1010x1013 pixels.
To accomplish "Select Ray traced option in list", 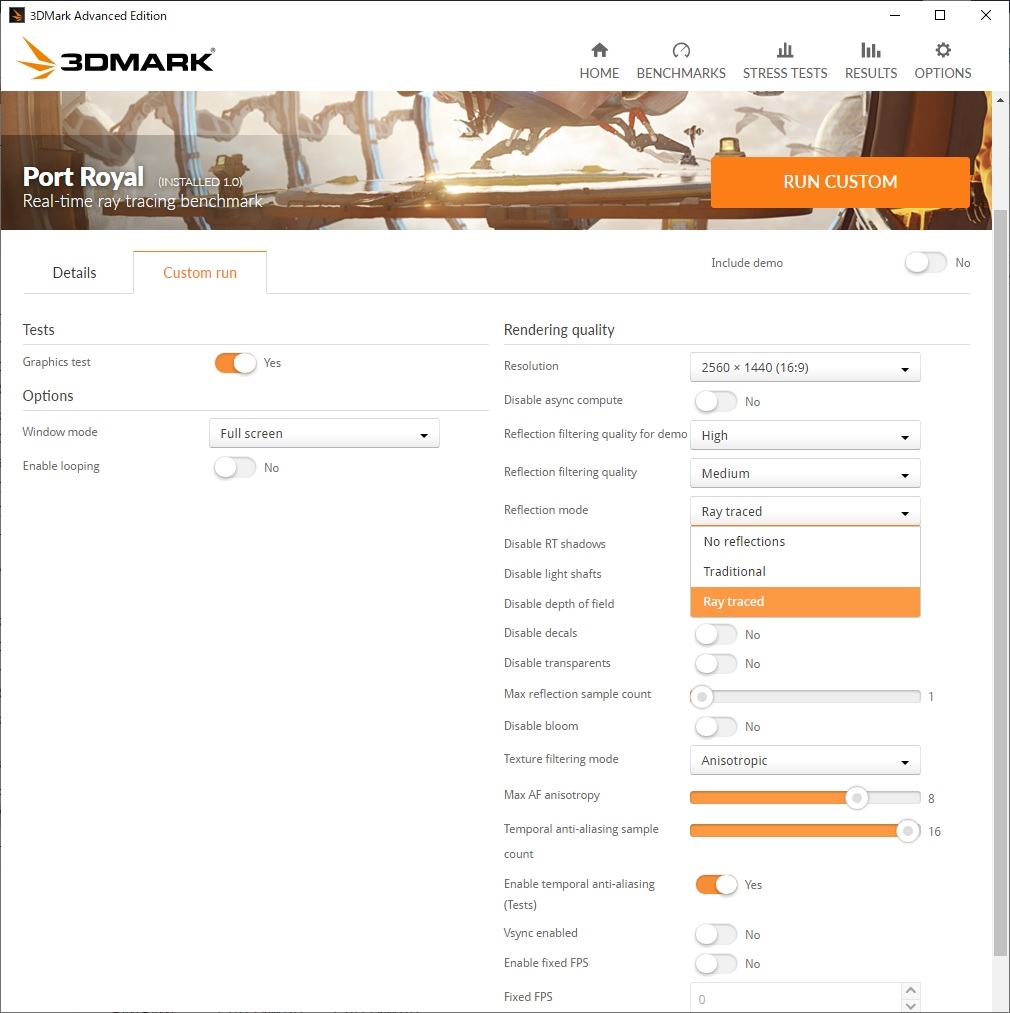I will [805, 601].
